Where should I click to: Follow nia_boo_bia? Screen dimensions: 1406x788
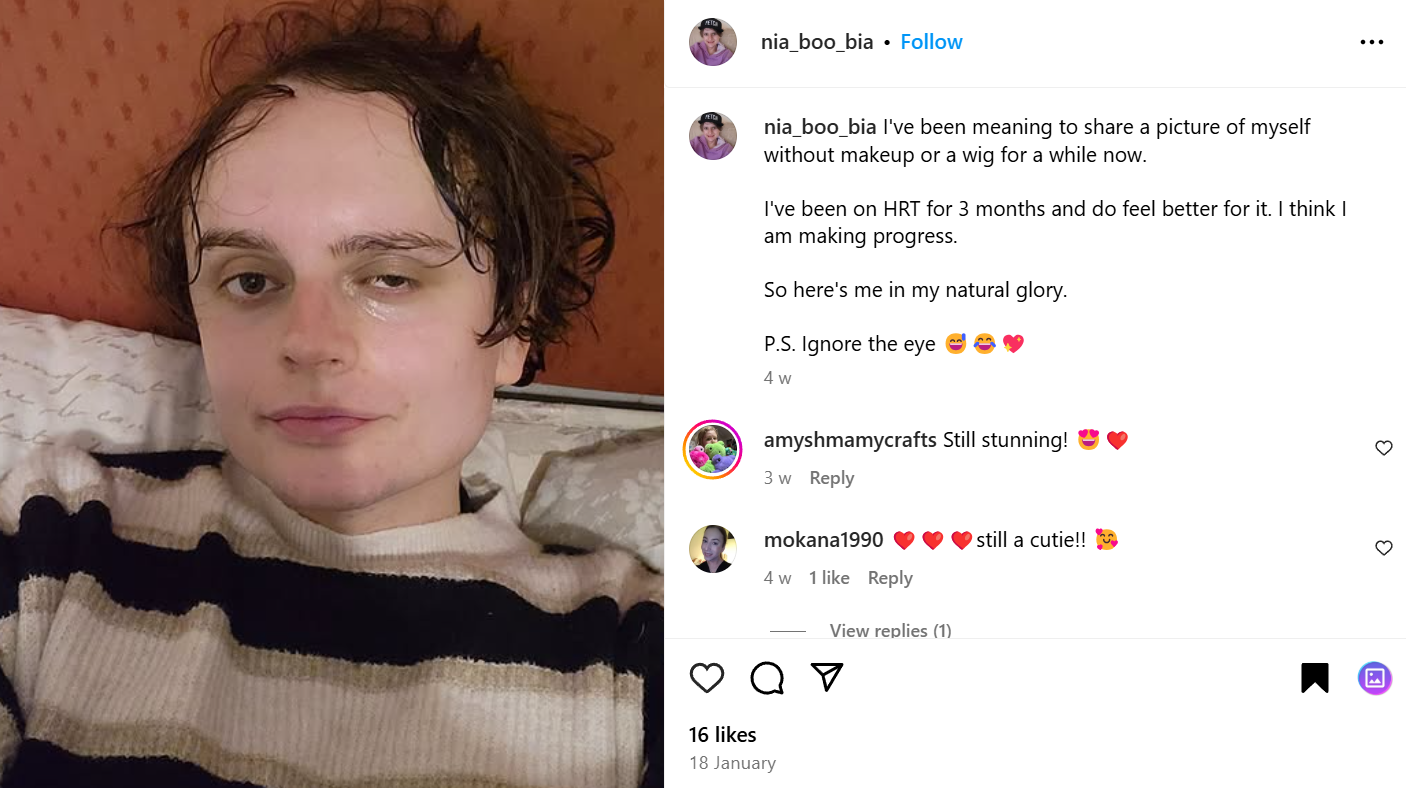pyautogui.click(x=931, y=42)
